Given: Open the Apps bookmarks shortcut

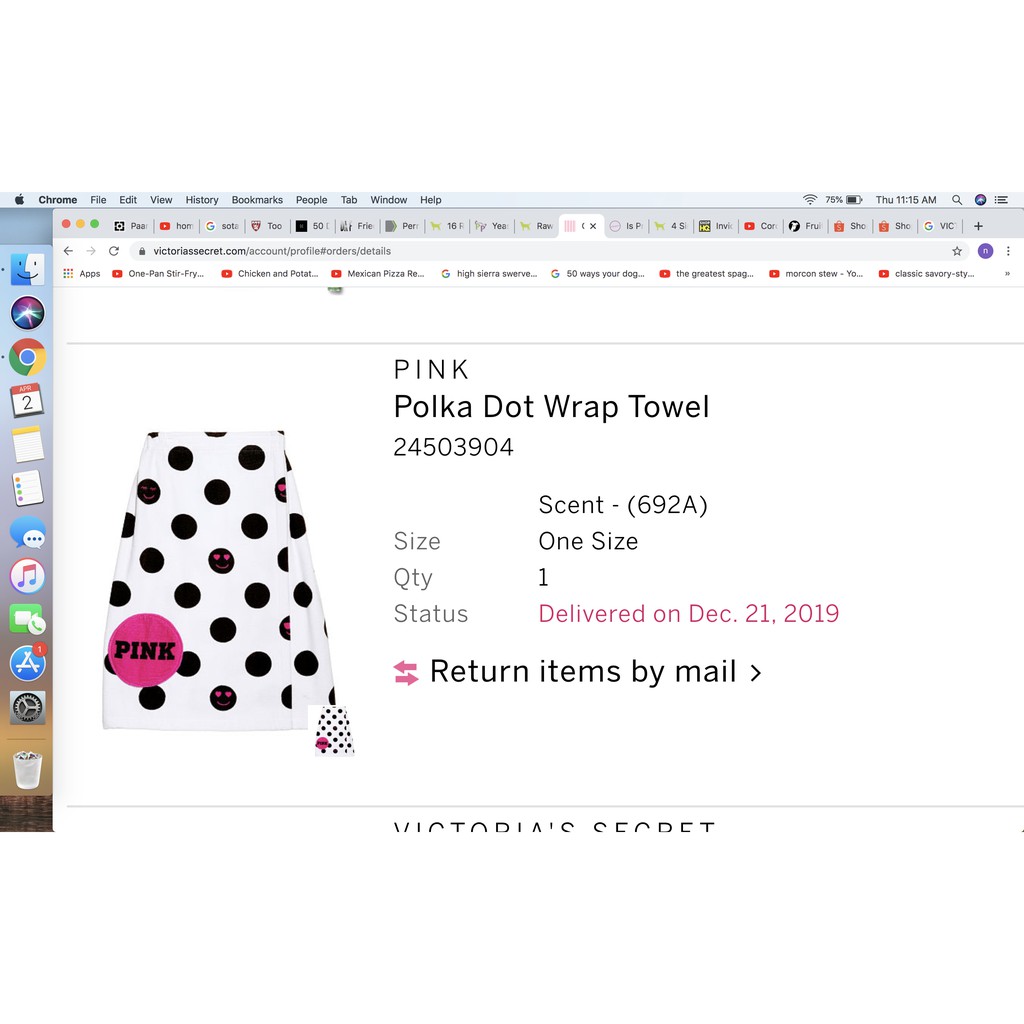Looking at the screenshot, I should click(x=82, y=274).
